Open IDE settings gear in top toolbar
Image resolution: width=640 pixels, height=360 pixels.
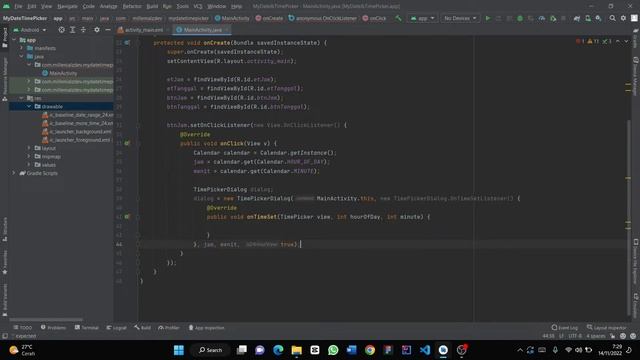click(x=623, y=18)
